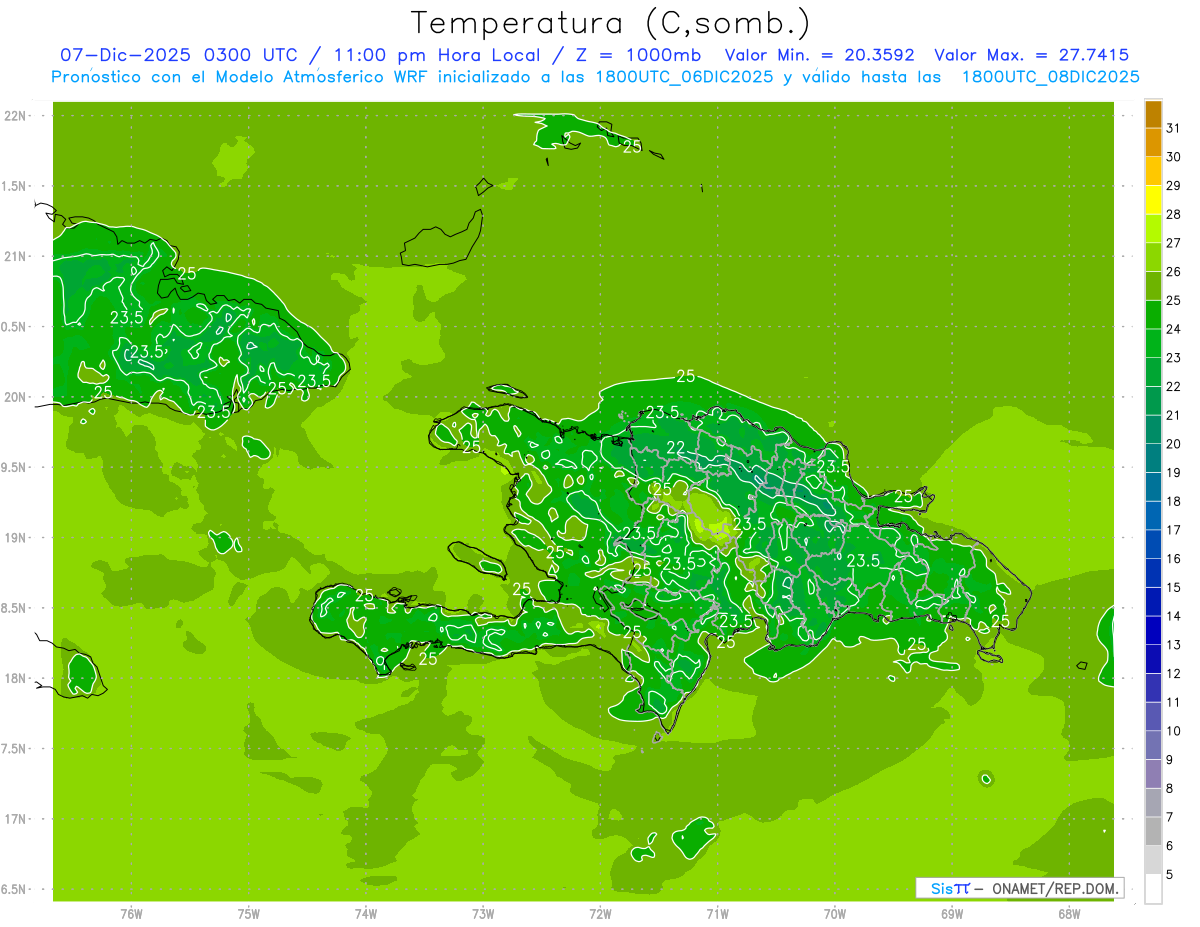
Task: Click the 25 contour label north of Hispaniola
Action: [685, 376]
